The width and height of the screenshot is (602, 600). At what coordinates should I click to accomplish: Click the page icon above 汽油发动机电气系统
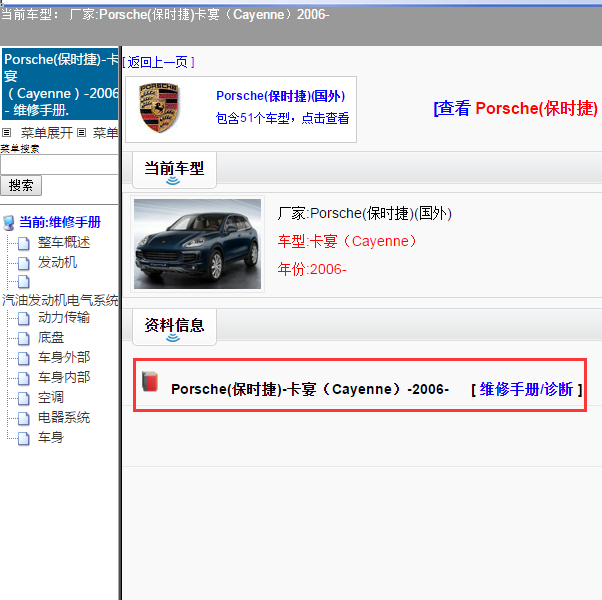[x=24, y=281]
